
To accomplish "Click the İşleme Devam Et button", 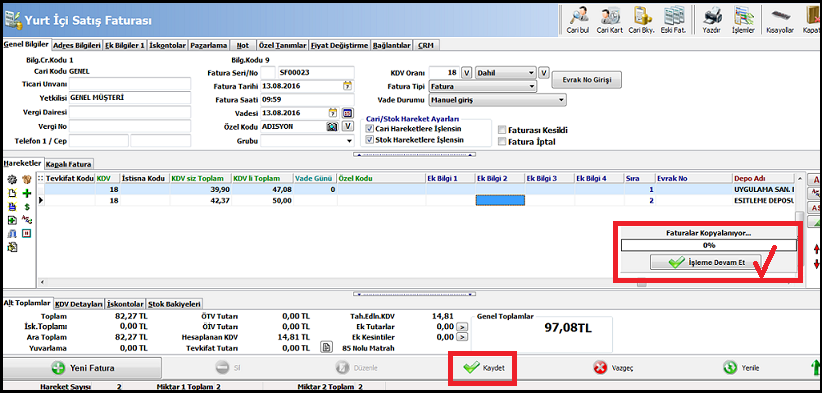I will click(x=706, y=263).
